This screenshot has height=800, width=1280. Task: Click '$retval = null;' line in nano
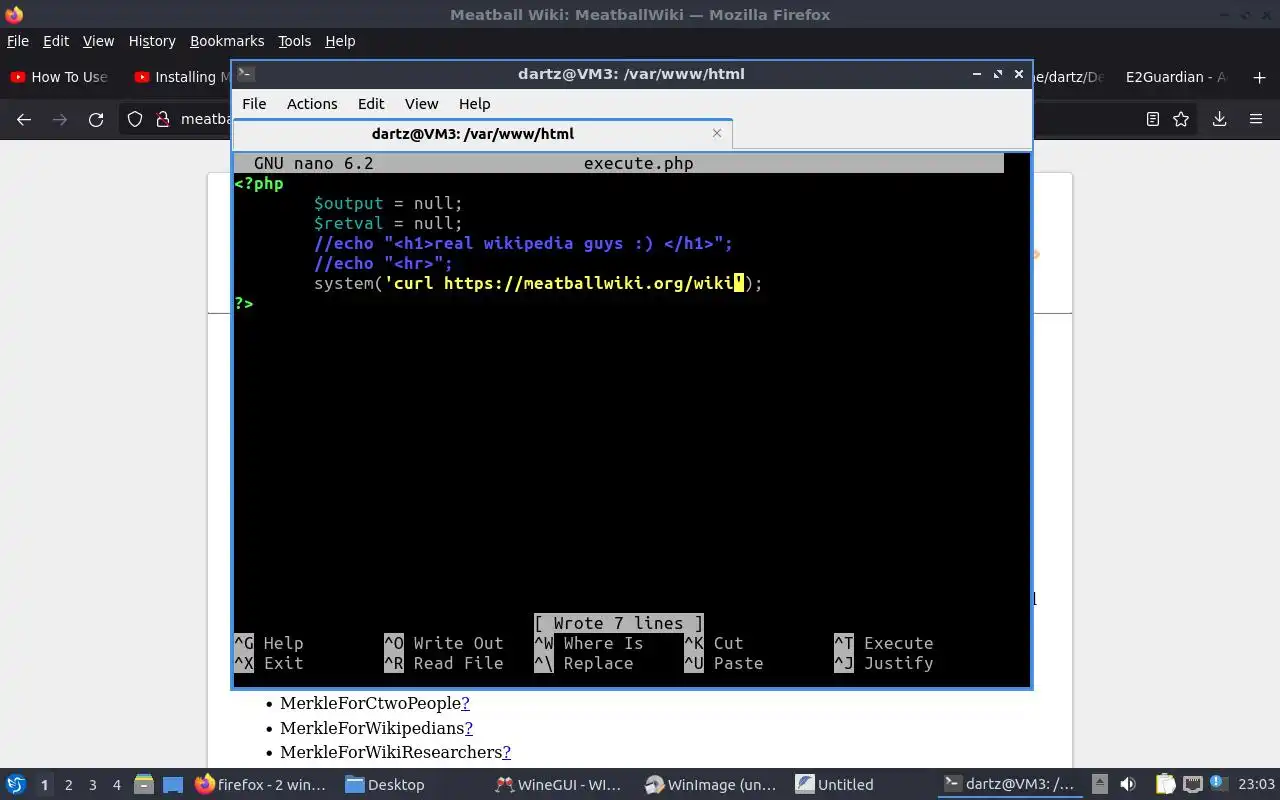[388, 223]
